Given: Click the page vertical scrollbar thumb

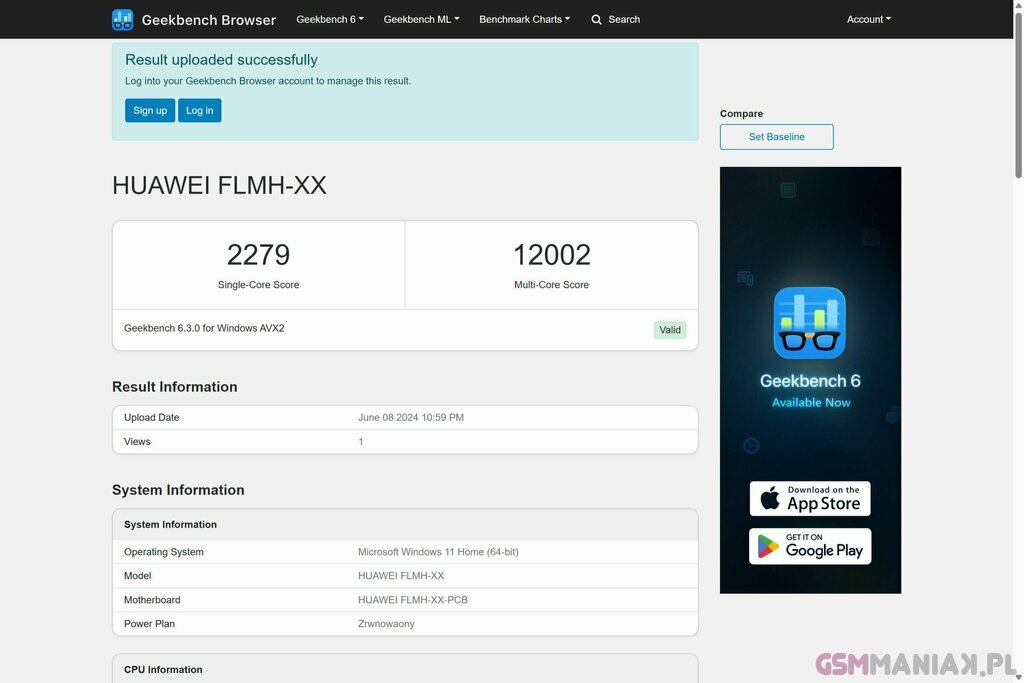Looking at the screenshot, I should tap(1018, 95).
